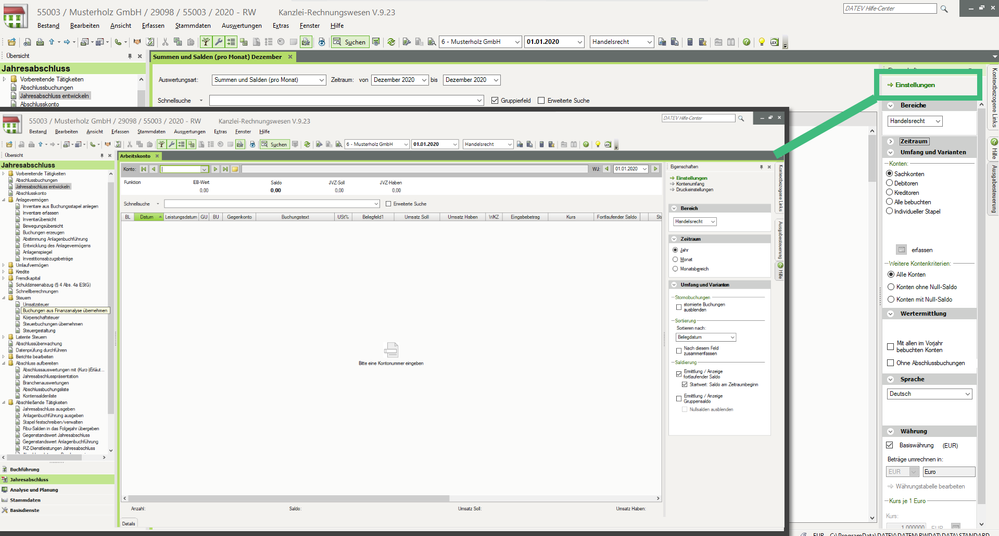Select Debitoren radio button
The image size is (999, 536).
[889, 183]
